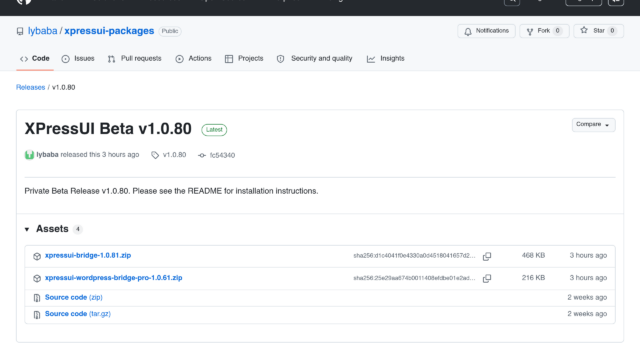Screen dimensions: 640x360
Task: Switch to the Issues tab
Action: (78, 59)
